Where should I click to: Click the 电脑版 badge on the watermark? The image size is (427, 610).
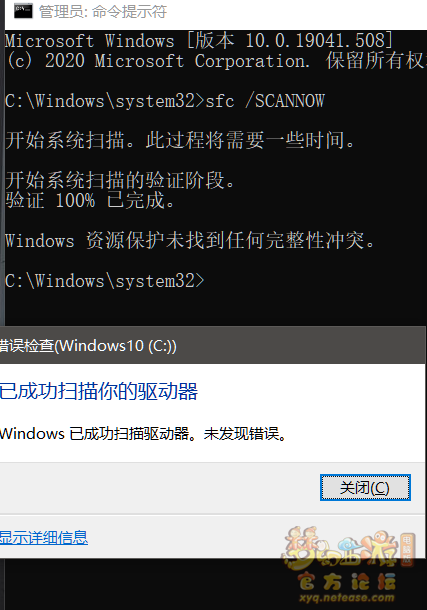[x=407, y=549]
